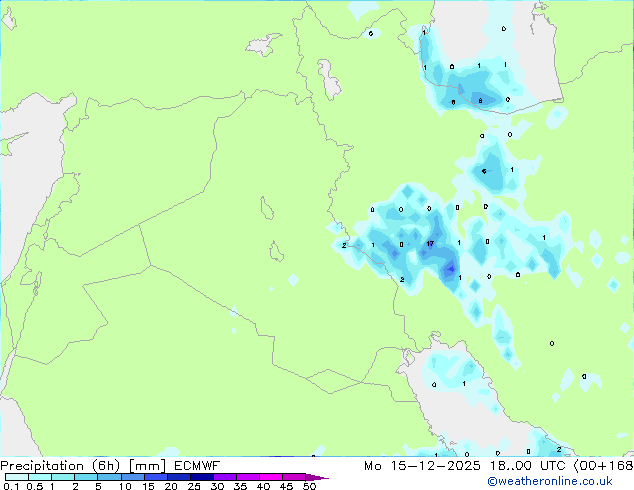
Task: Click the legend swatch for 1–2 mm
Action: [63, 477]
